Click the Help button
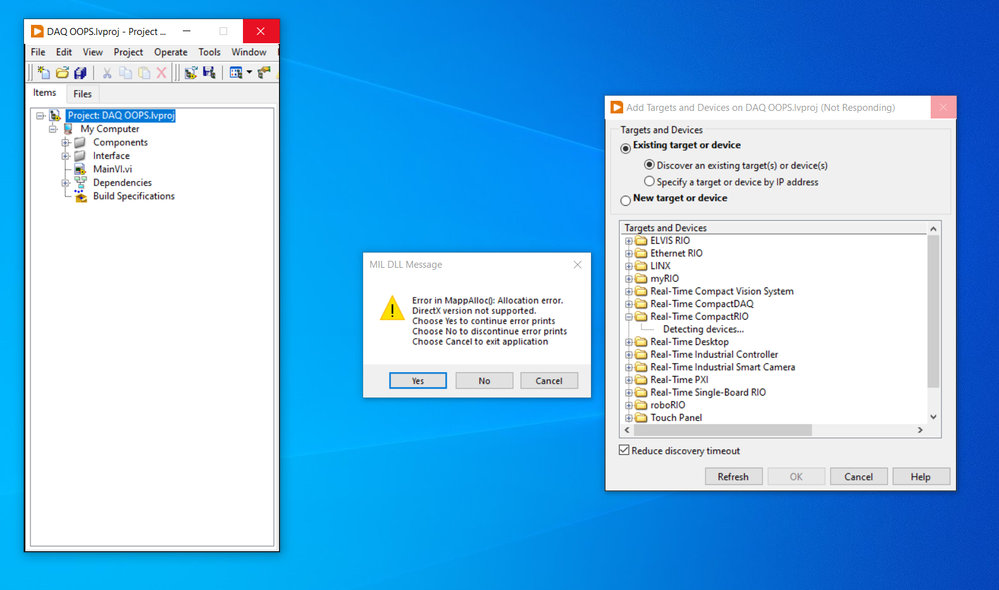This screenshot has width=999, height=590. 920,477
